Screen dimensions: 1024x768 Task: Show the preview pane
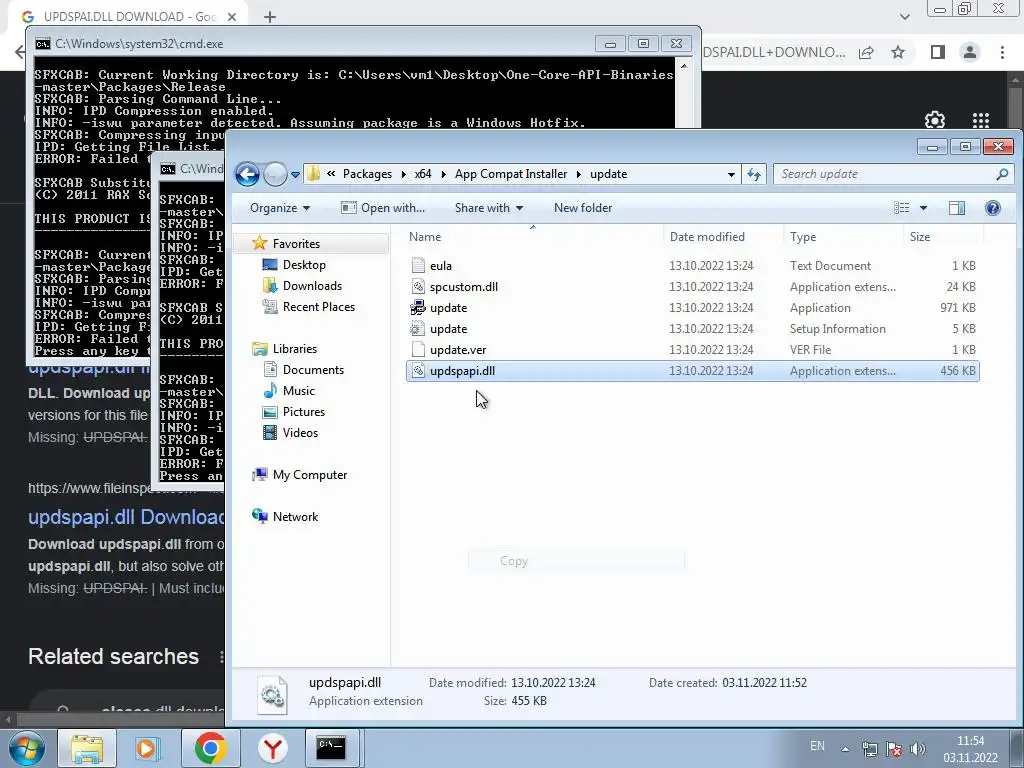(x=957, y=208)
